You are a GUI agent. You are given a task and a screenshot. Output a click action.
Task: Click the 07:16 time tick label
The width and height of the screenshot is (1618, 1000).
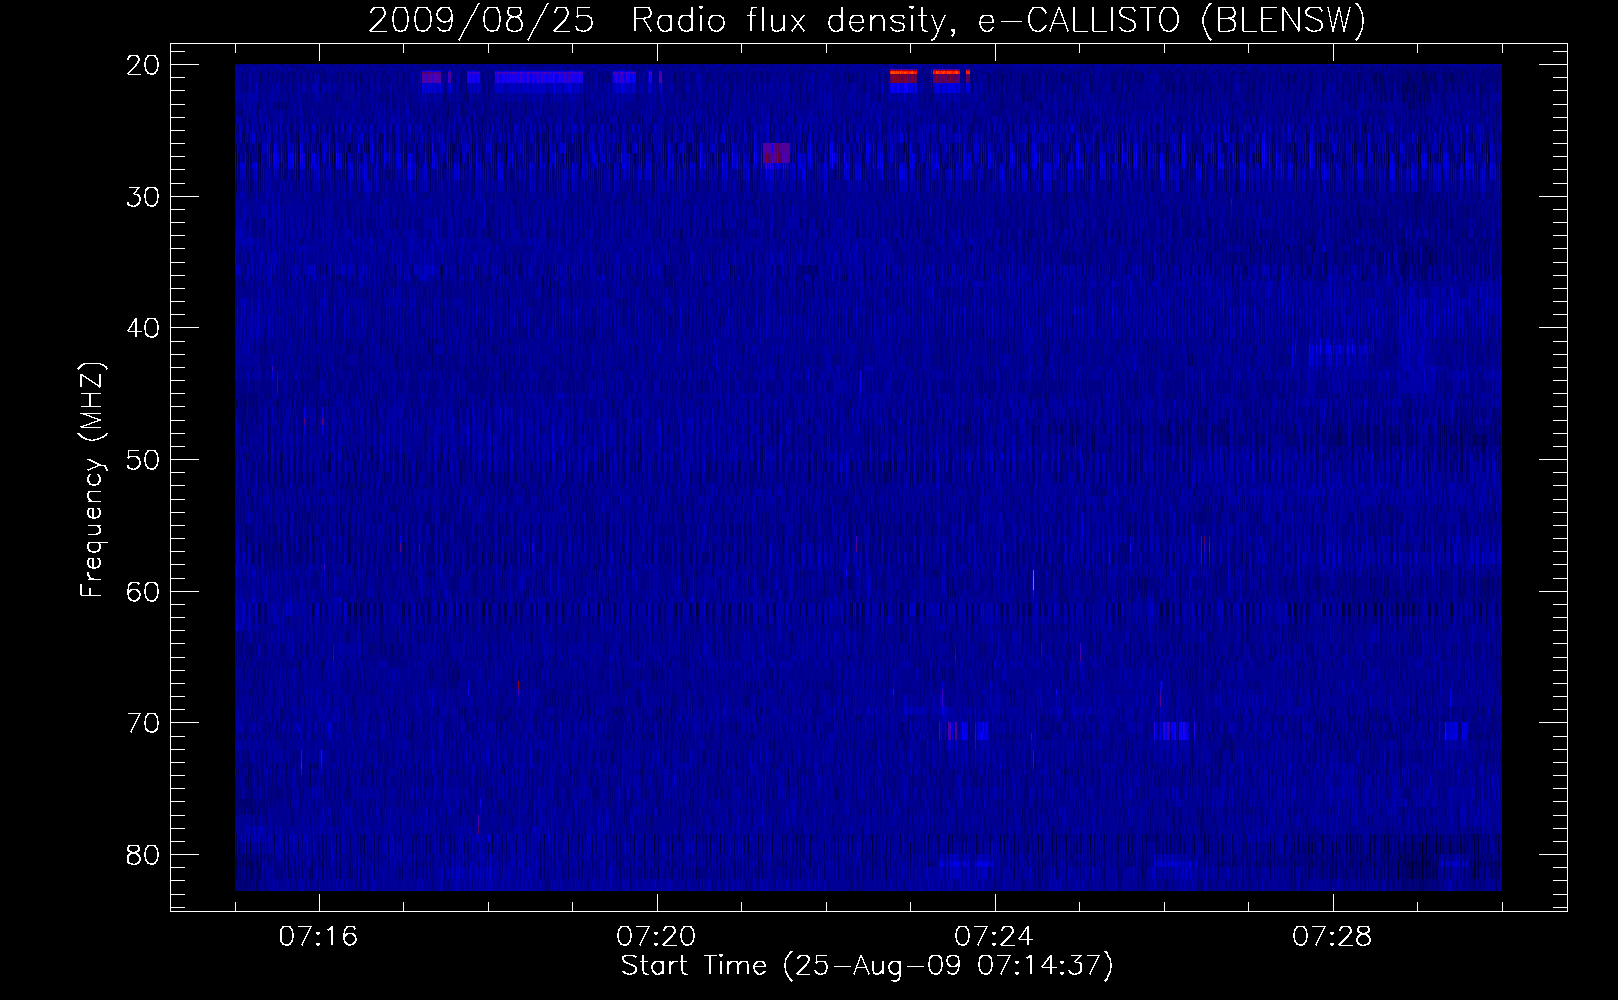click(x=319, y=937)
